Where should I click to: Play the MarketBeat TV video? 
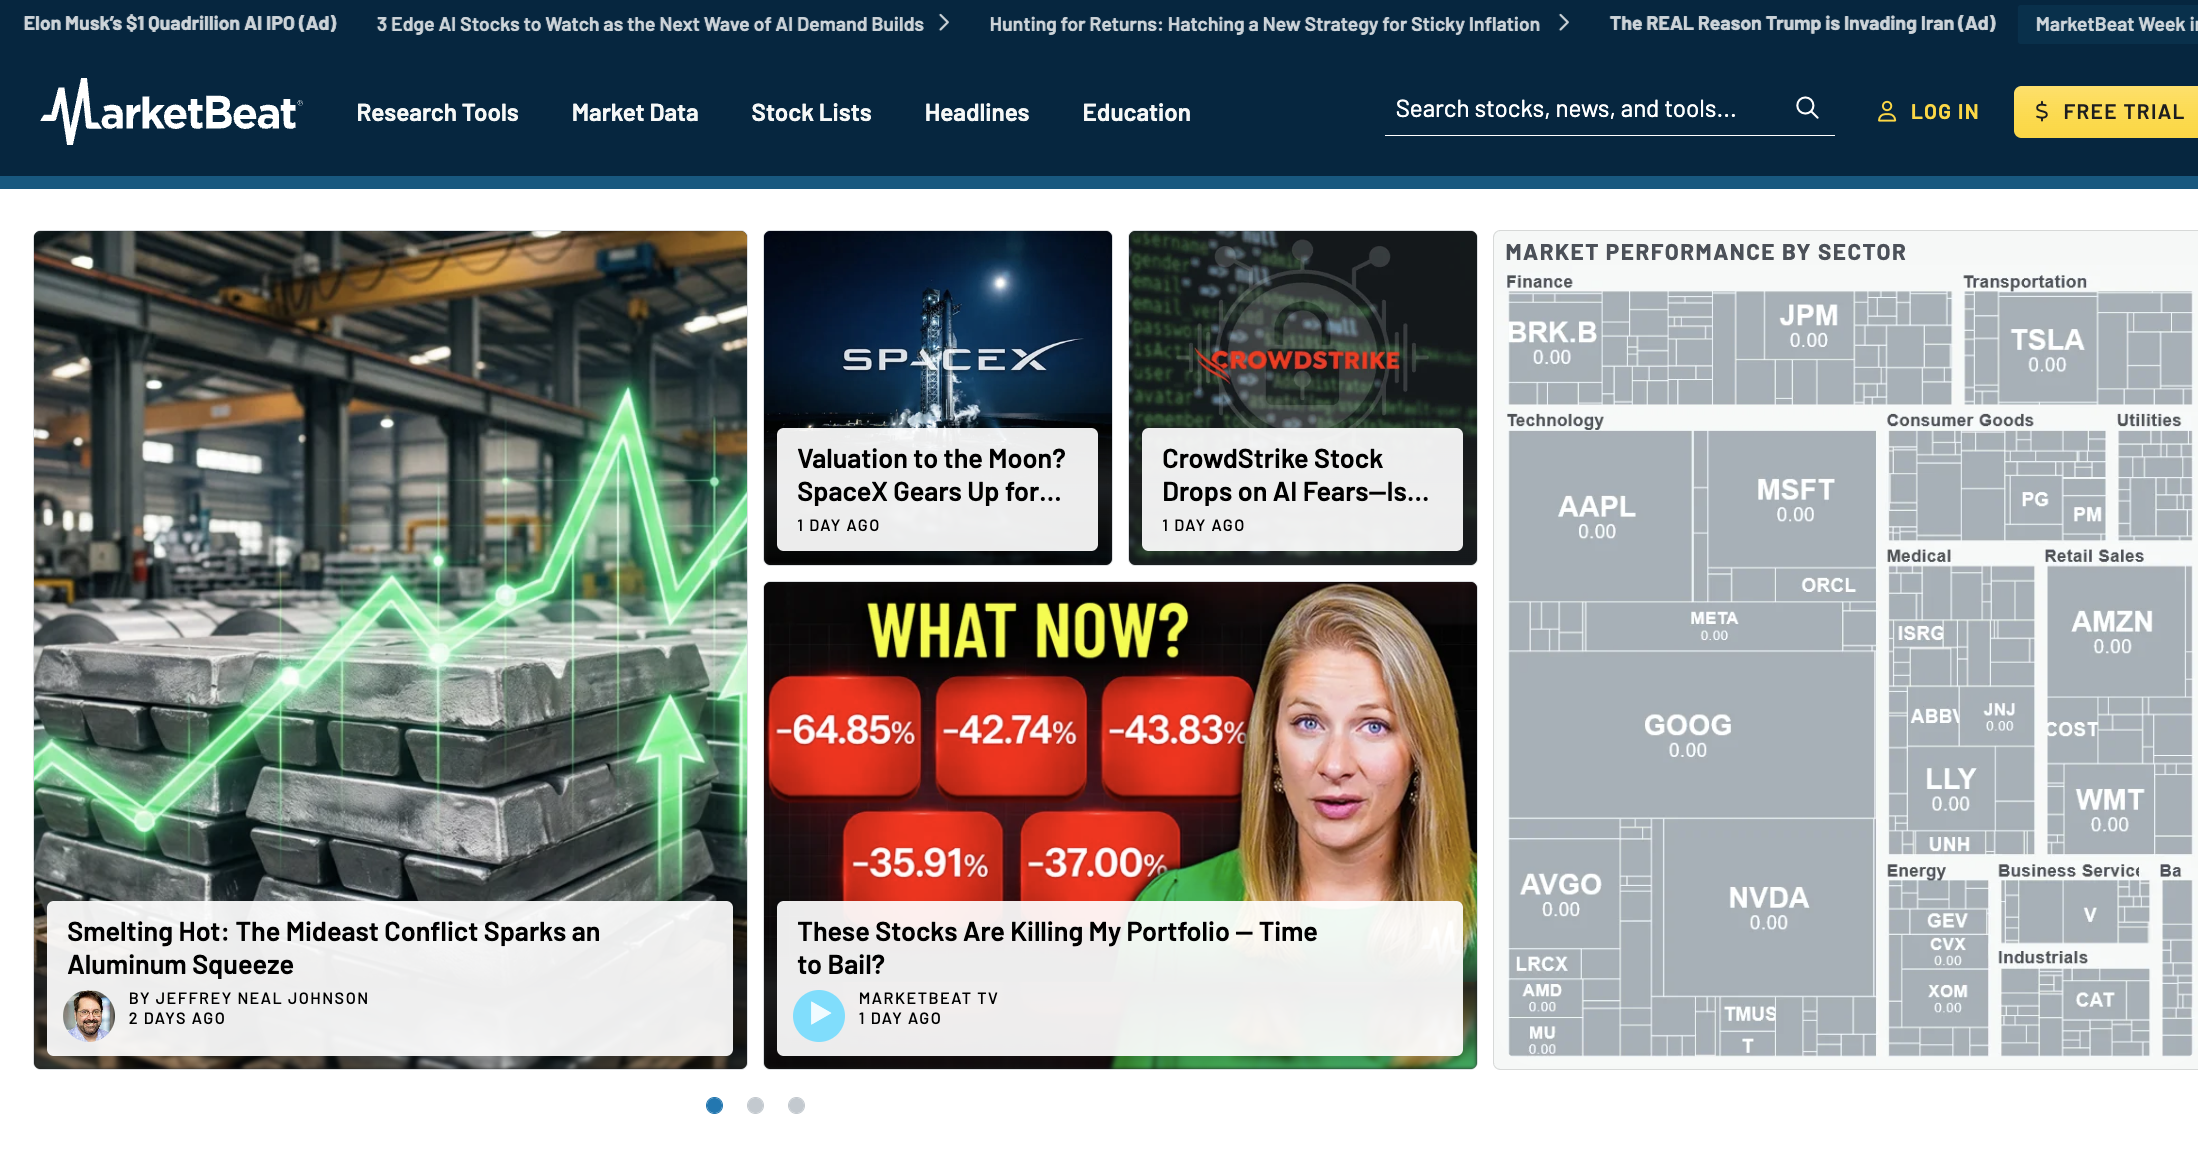(x=819, y=1014)
